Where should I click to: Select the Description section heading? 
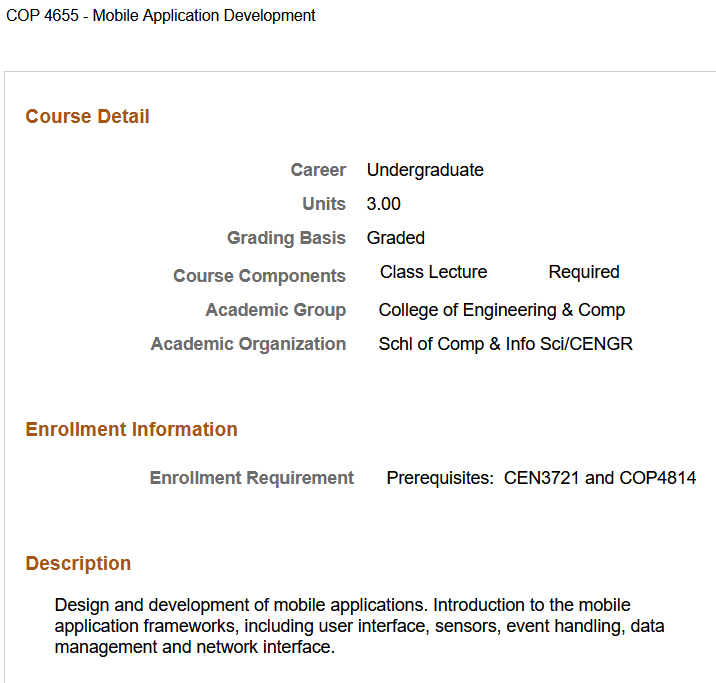(78, 564)
